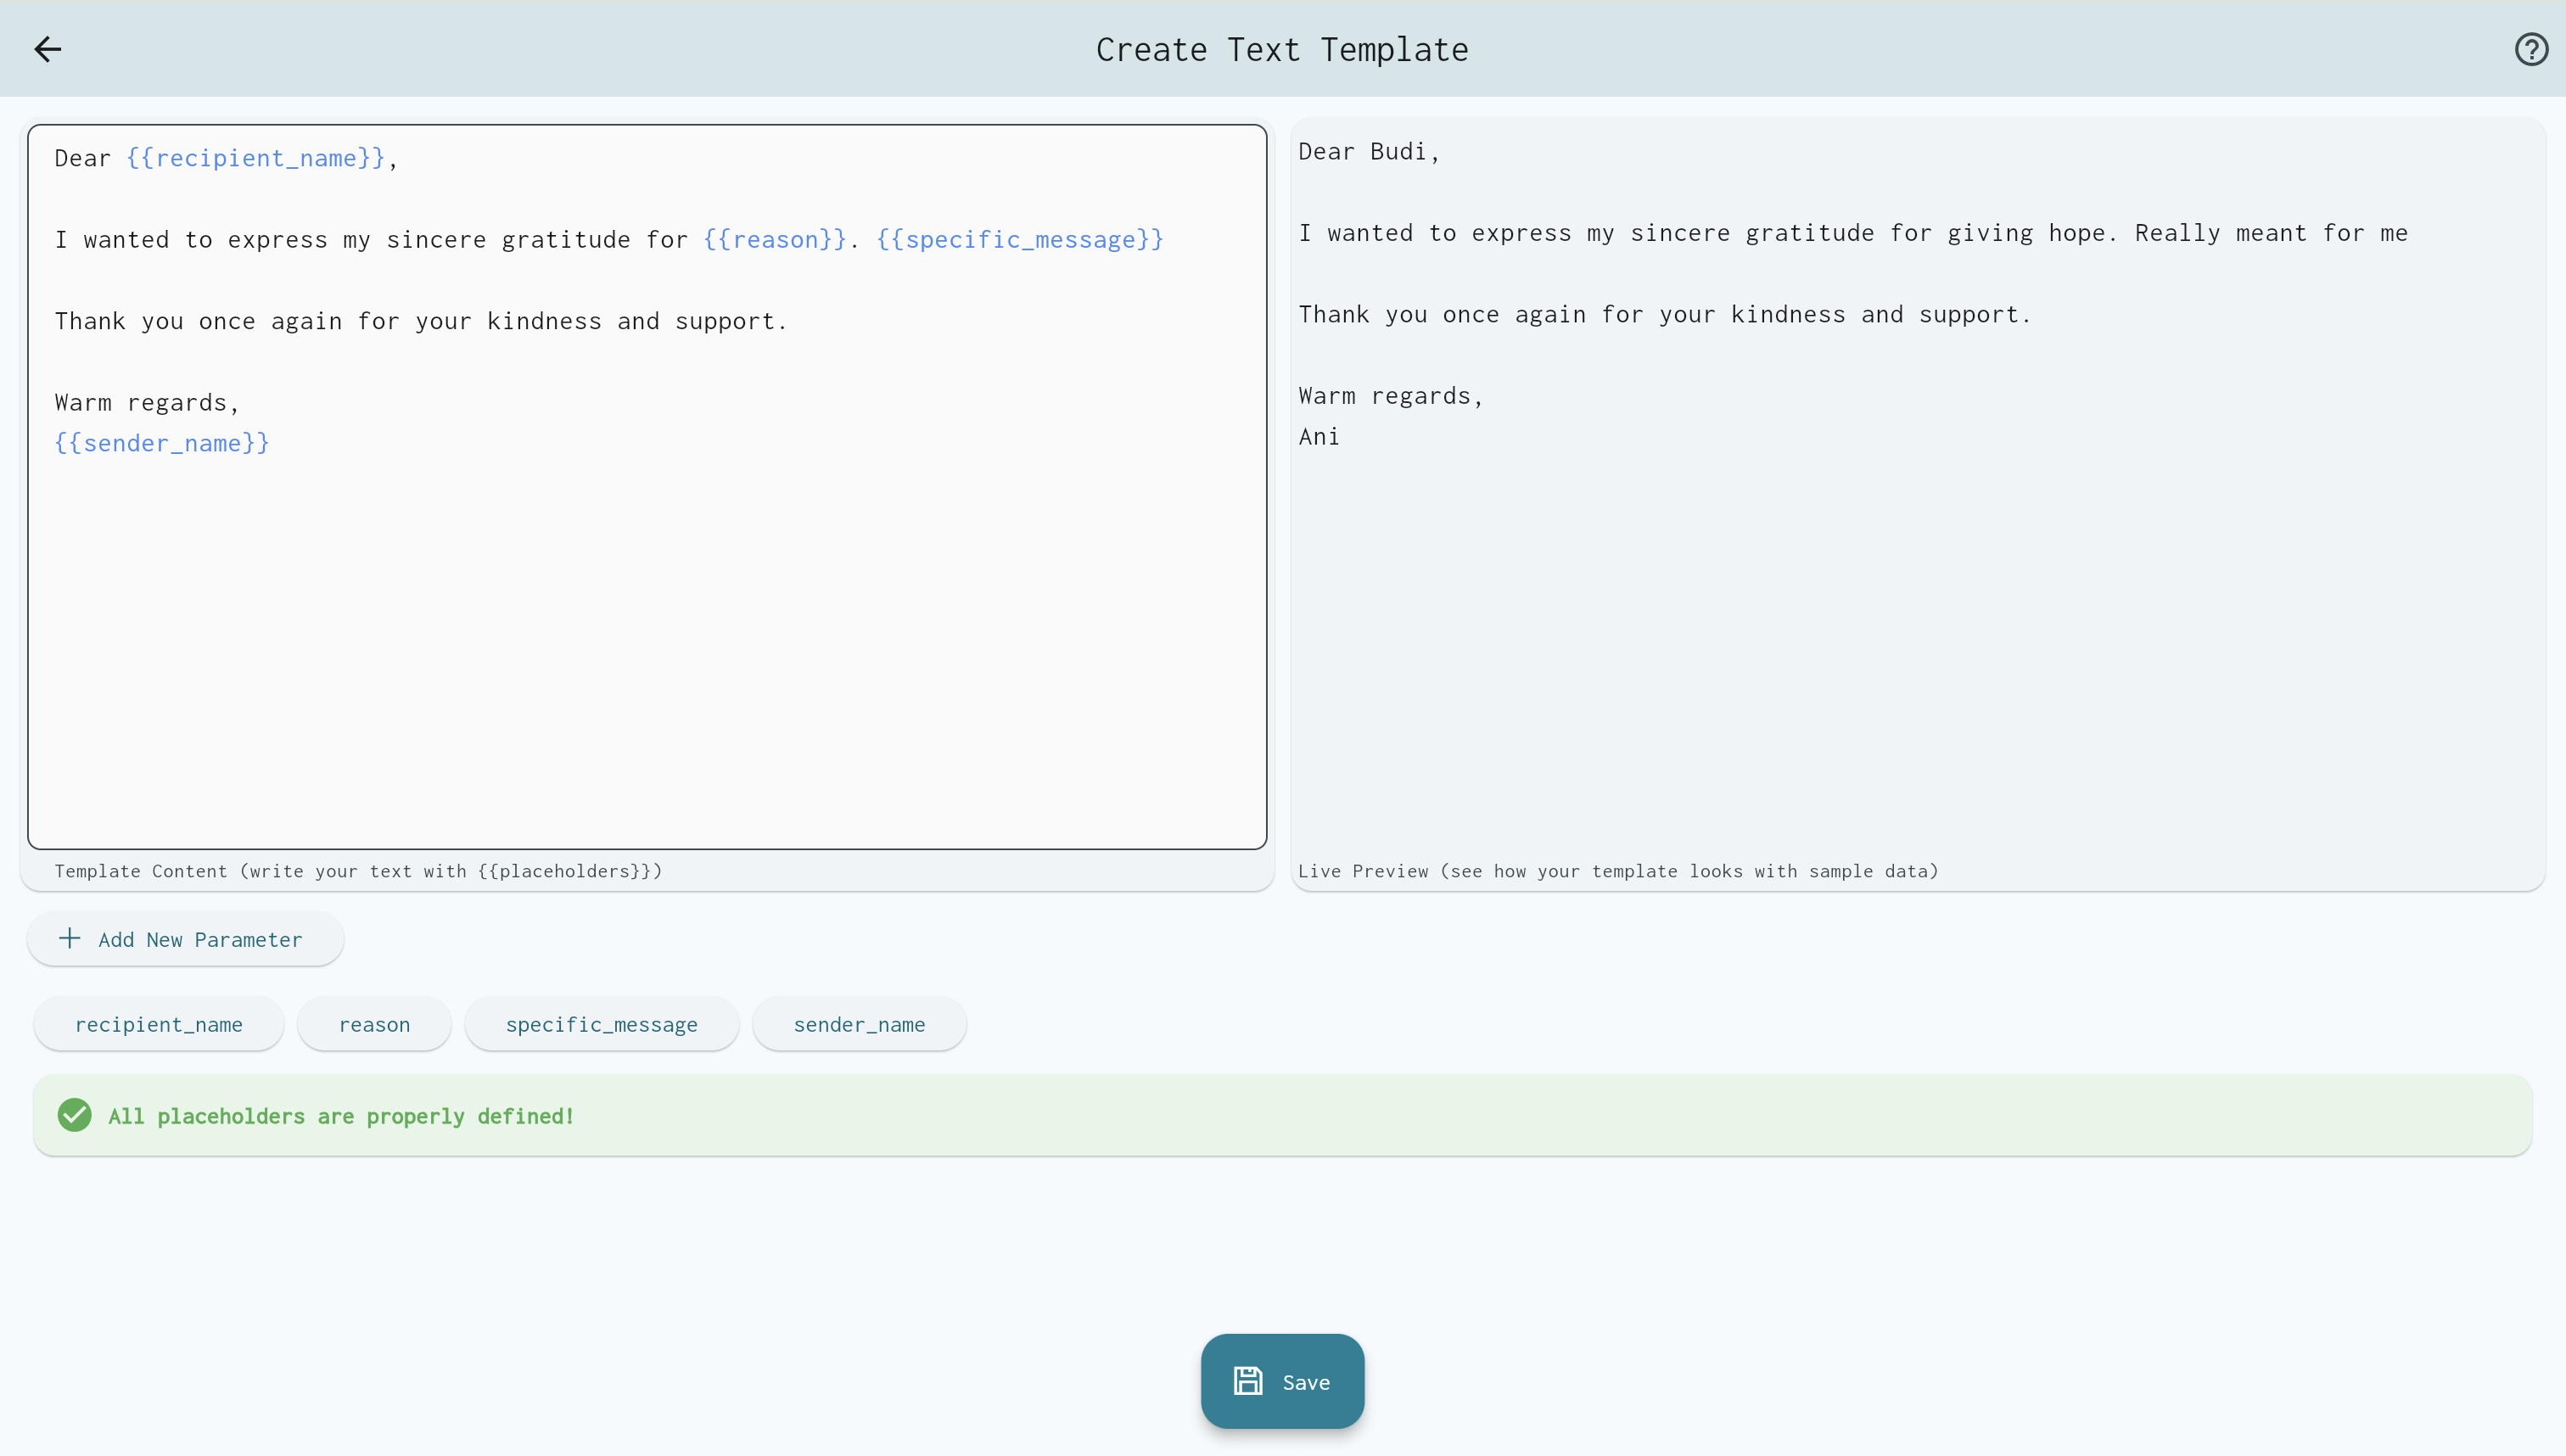Insert the specific_message parameter chip
The width and height of the screenshot is (2566, 1456).
tap(602, 1024)
